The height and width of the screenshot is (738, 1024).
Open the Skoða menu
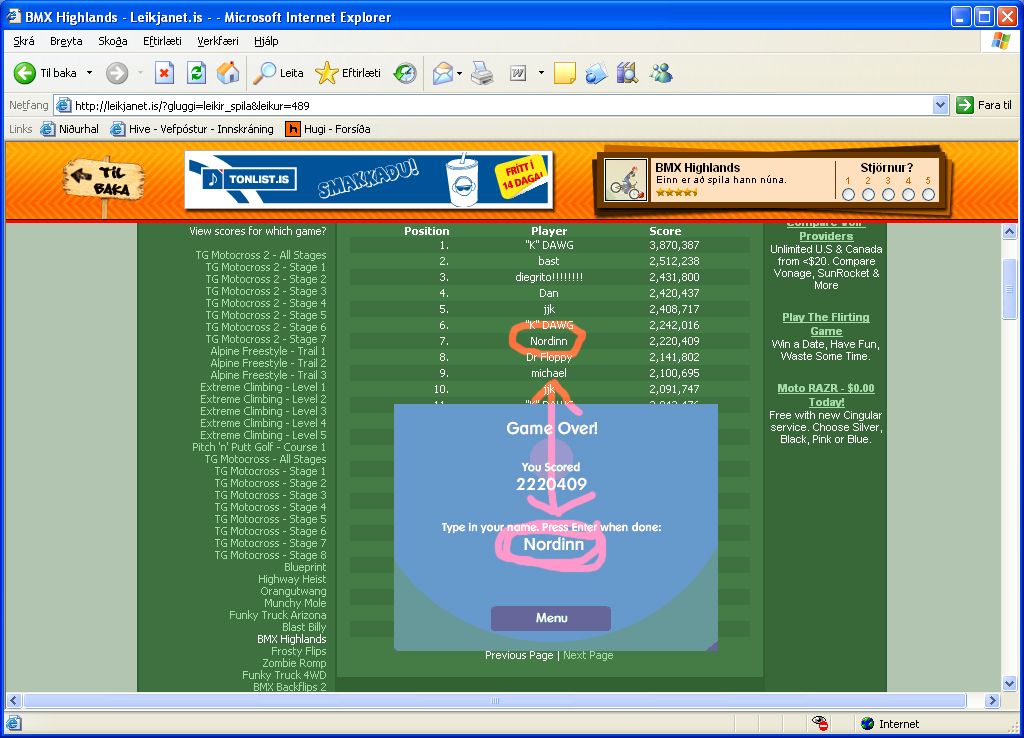click(x=112, y=41)
